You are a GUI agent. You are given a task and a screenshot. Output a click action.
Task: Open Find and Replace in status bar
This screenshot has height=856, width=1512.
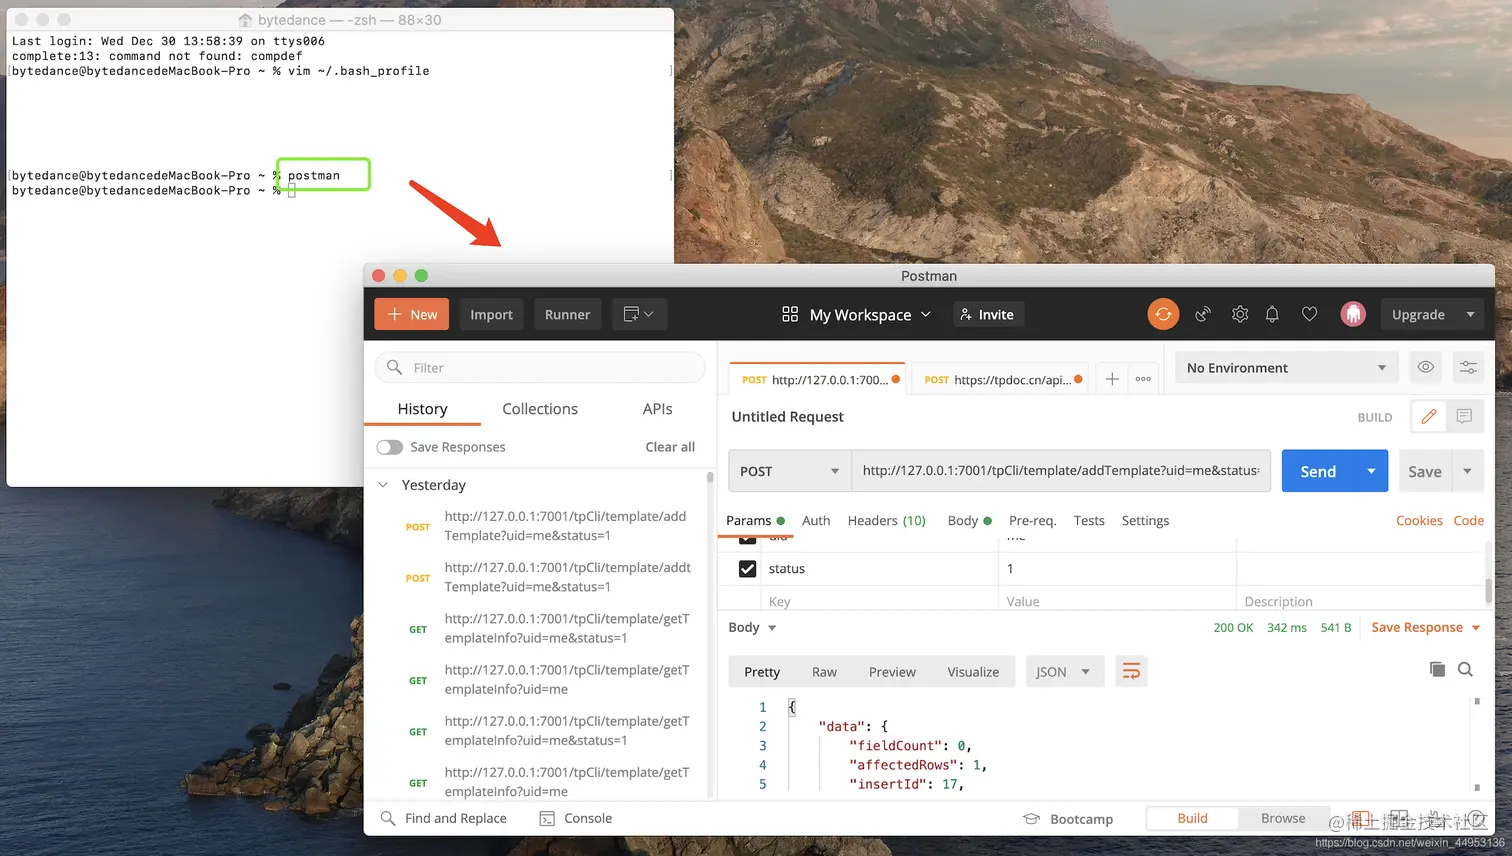pos(444,818)
